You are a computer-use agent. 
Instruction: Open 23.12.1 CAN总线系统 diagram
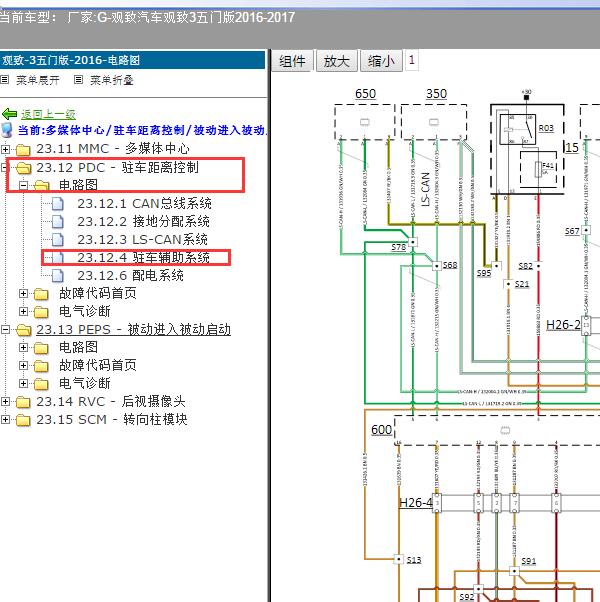pyautogui.click(x=144, y=203)
